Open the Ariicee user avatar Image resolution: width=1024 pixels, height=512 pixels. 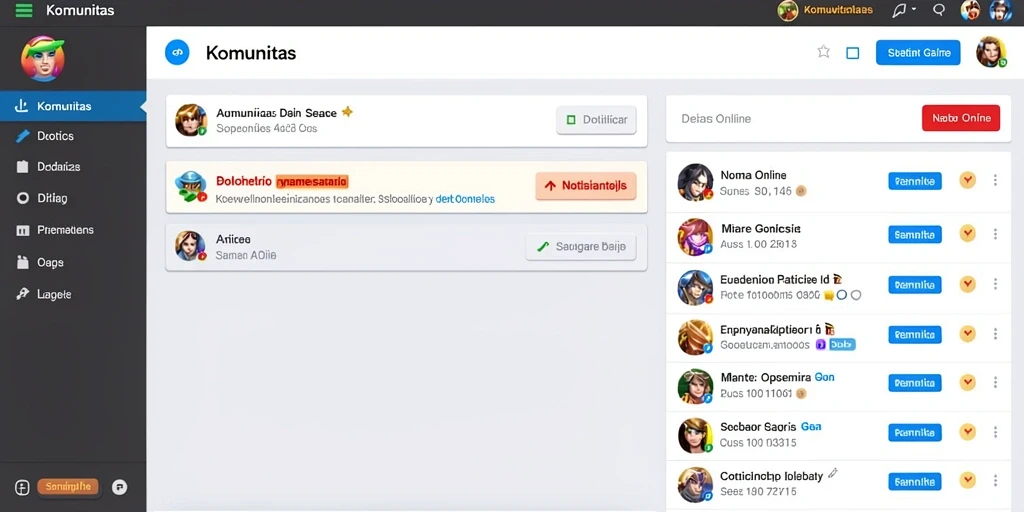tap(191, 246)
